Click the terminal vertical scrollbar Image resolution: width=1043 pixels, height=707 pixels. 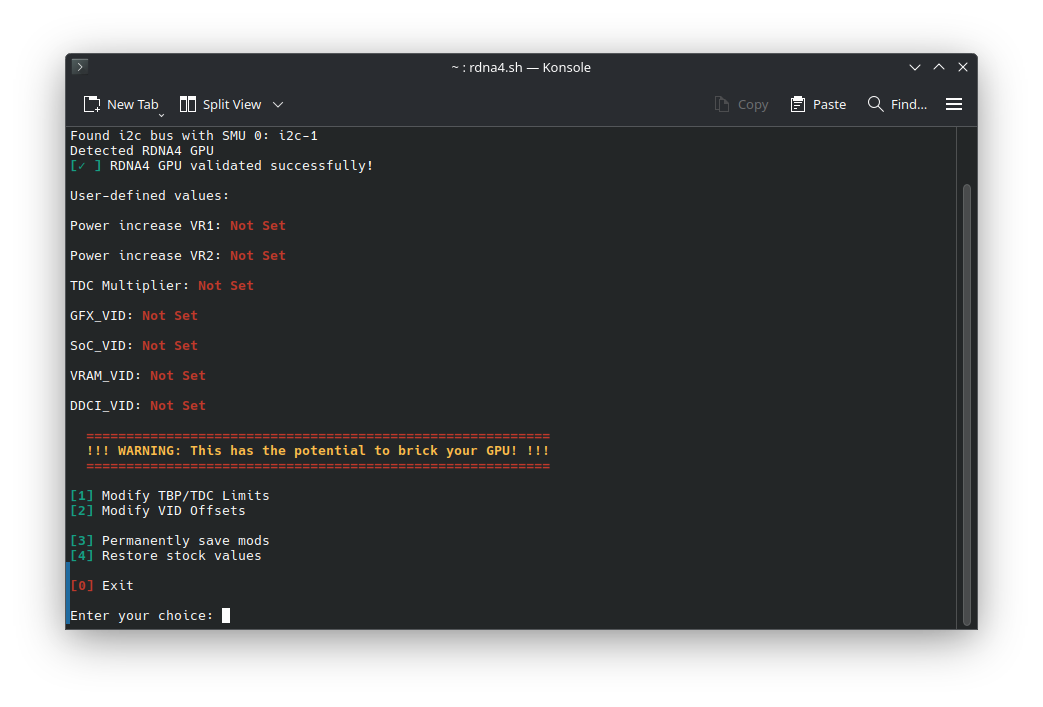pos(966,400)
